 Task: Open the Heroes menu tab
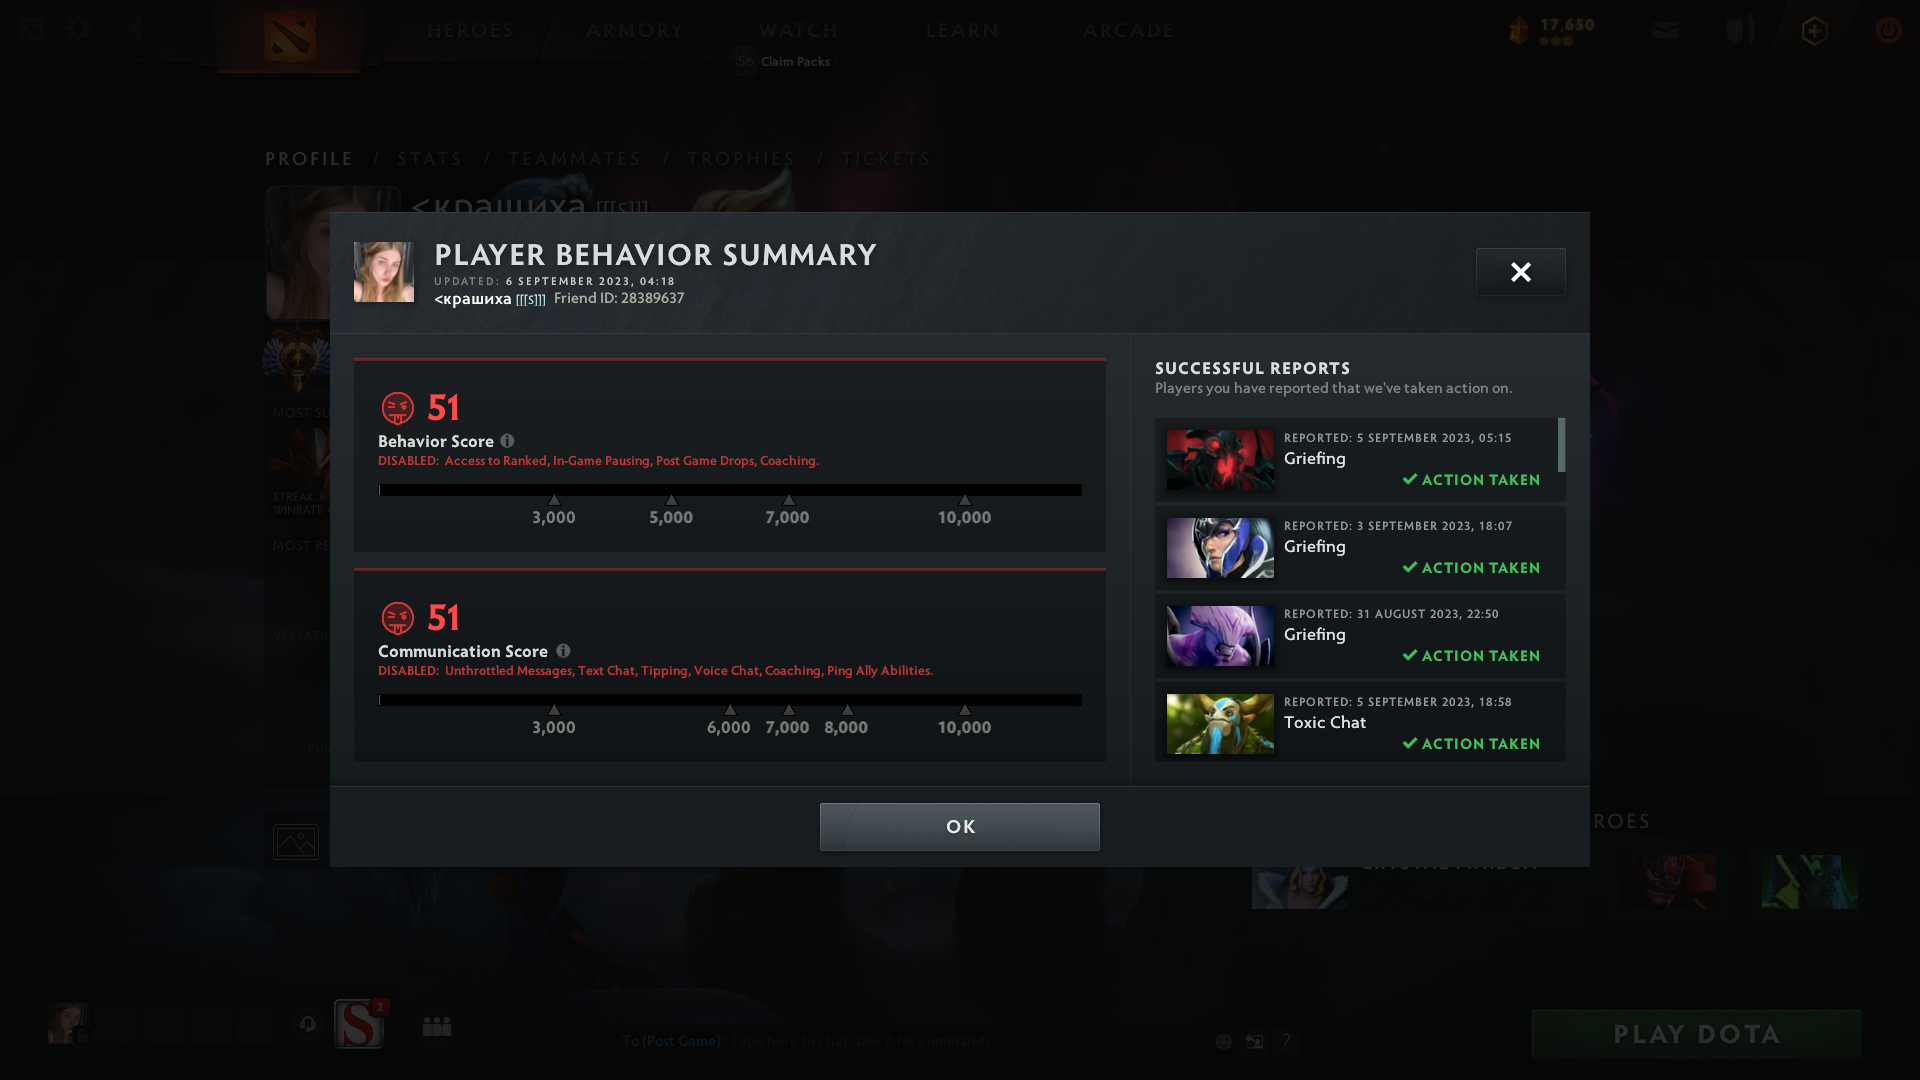(470, 30)
